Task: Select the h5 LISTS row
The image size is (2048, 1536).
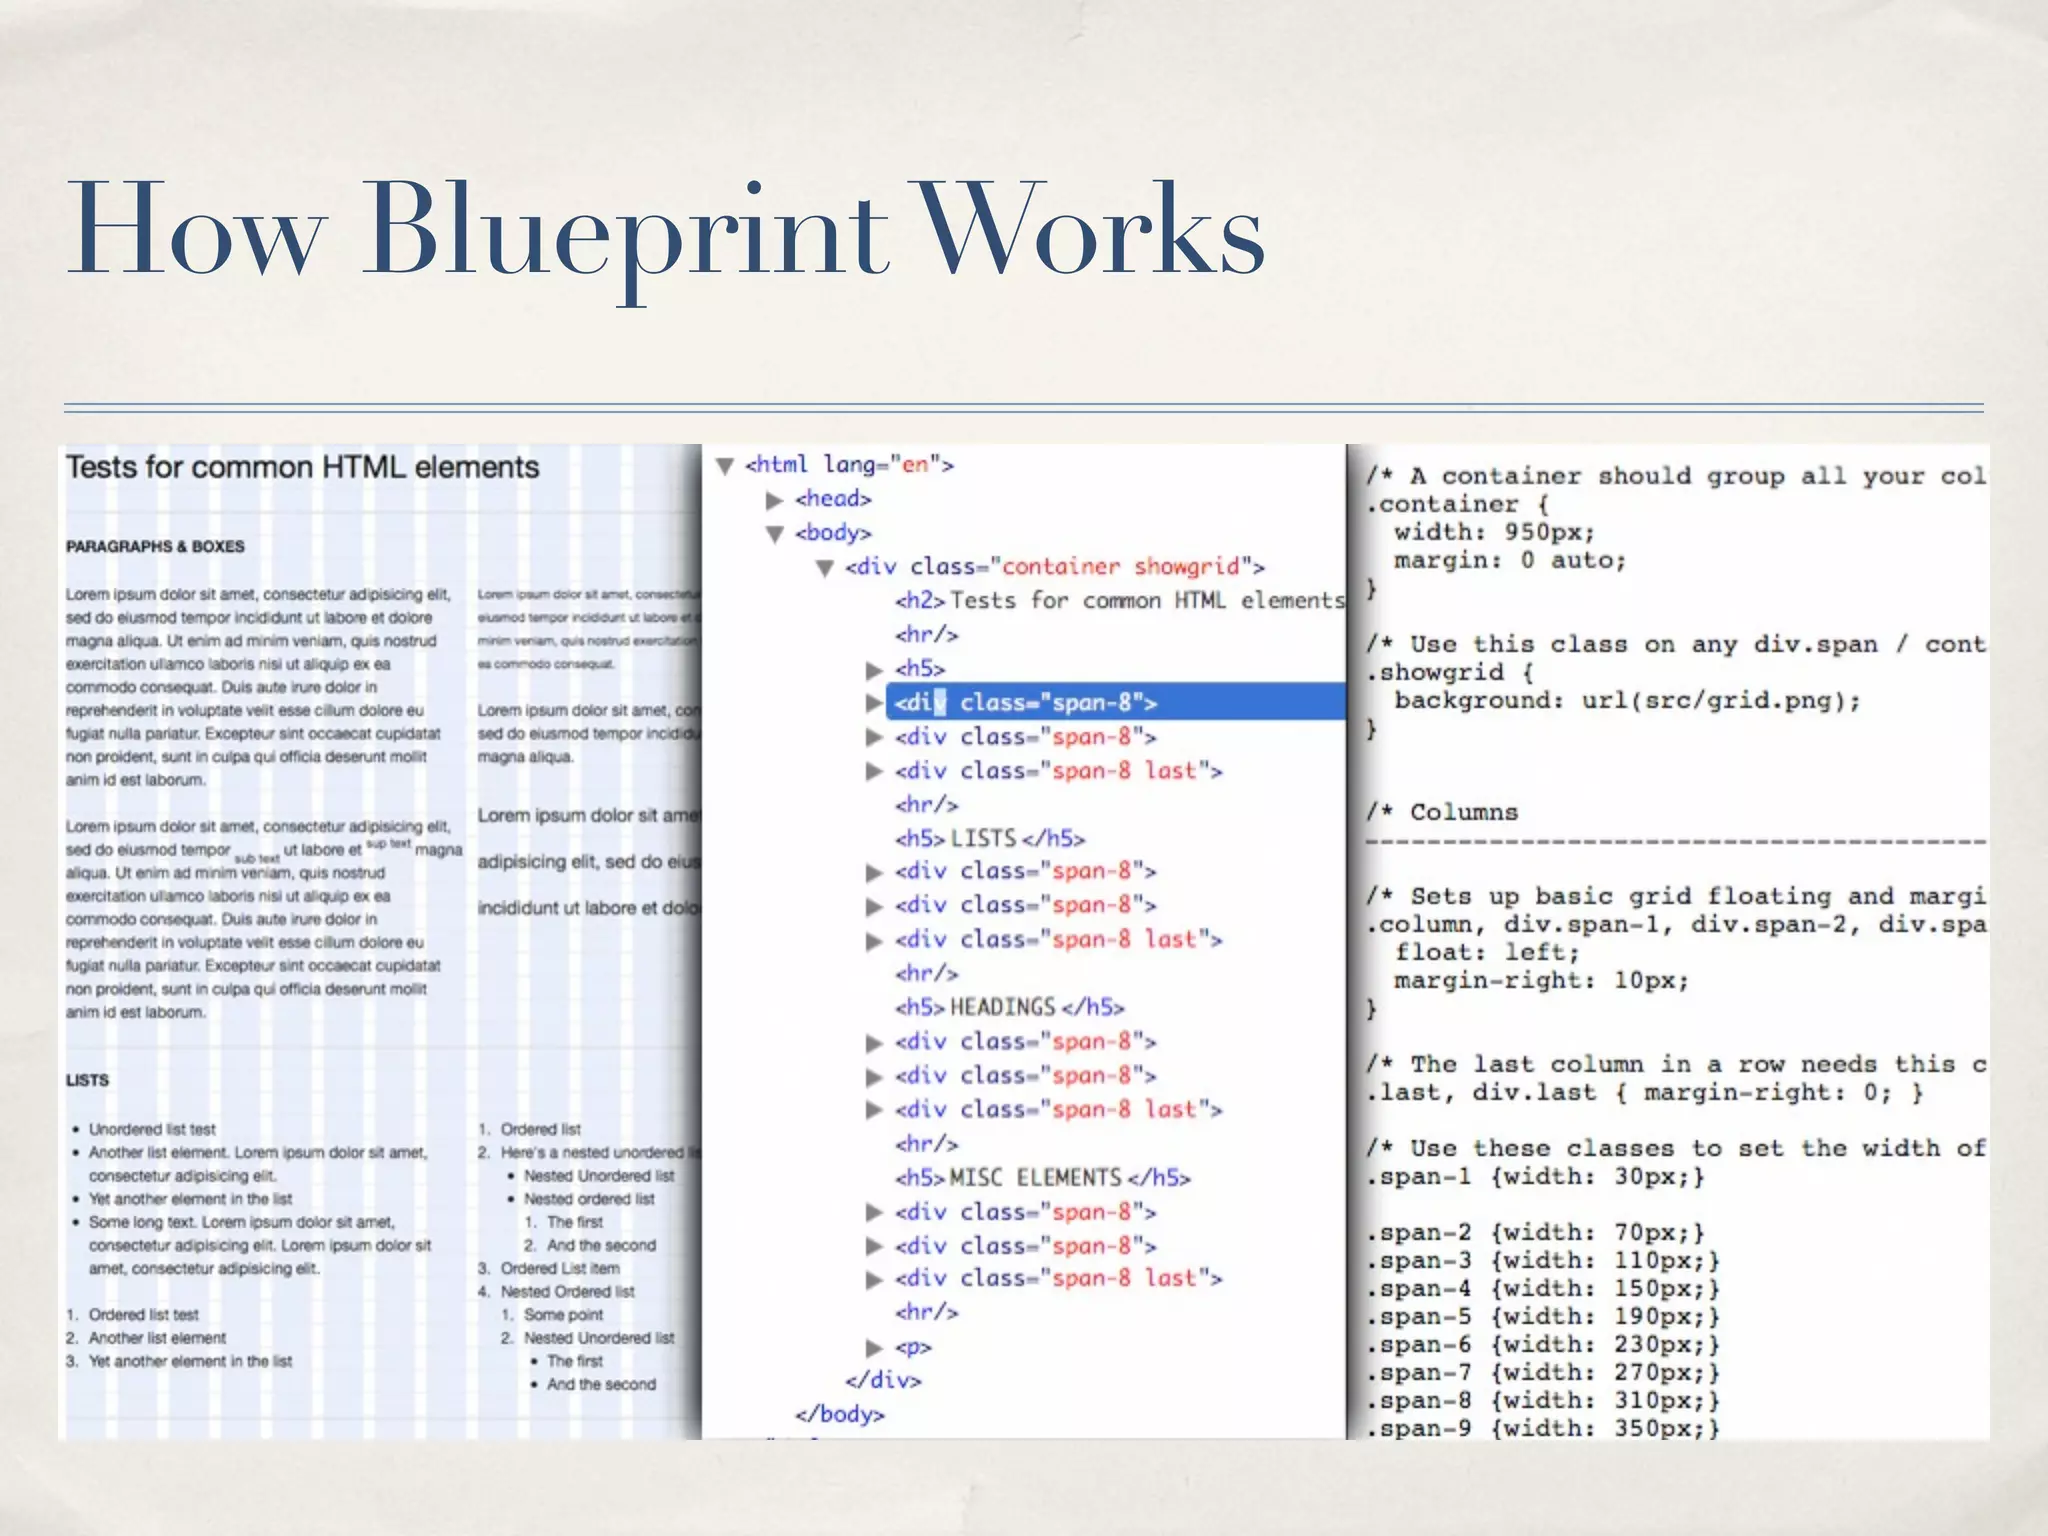Action: [x=990, y=838]
